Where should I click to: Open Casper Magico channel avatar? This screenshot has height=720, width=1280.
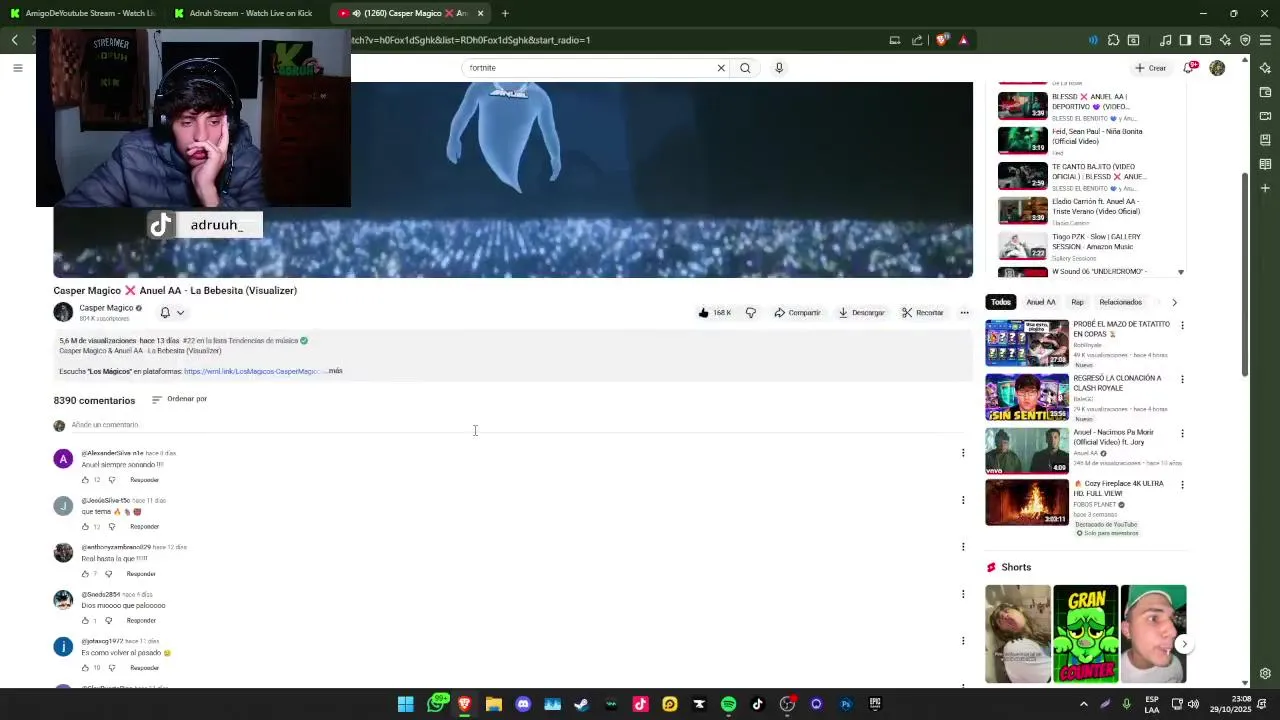coord(63,312)
